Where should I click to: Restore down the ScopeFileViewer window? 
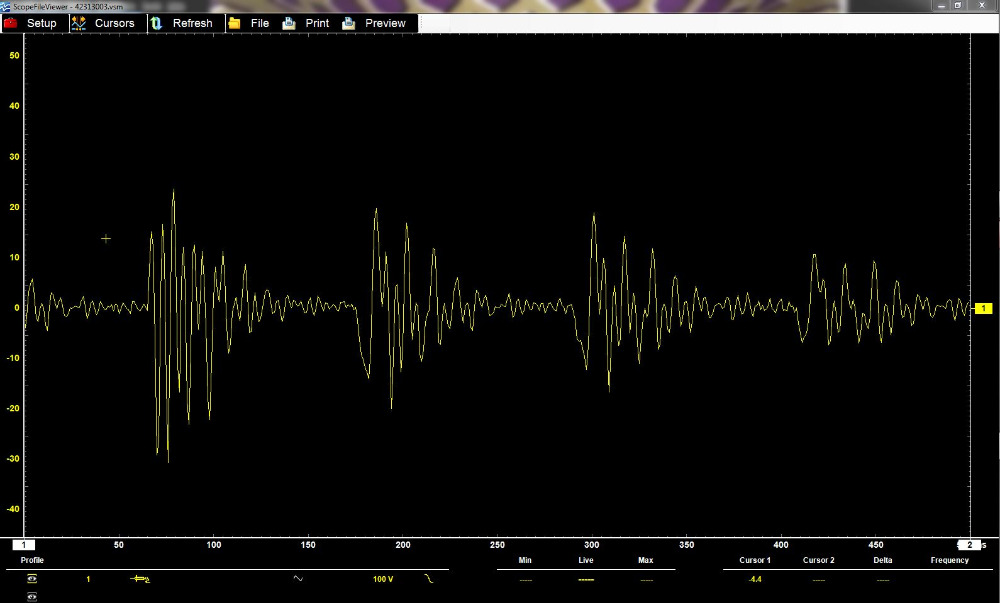click(x=958, y=6)
